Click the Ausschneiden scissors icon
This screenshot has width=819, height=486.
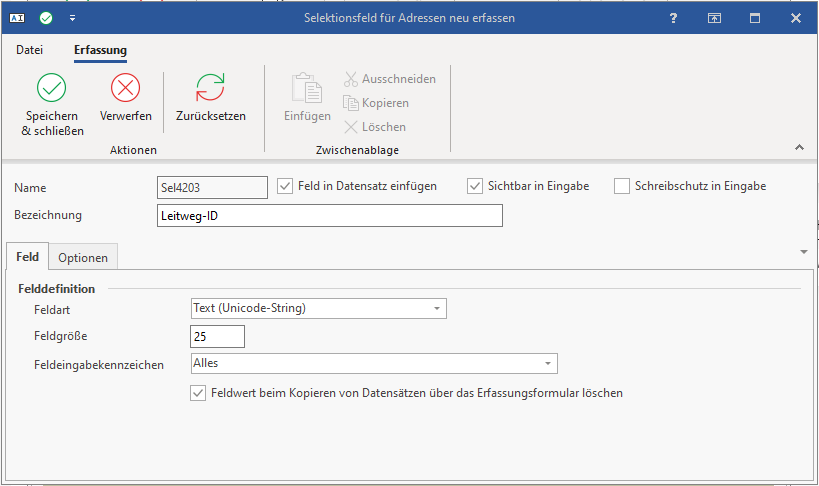point(351,79)
